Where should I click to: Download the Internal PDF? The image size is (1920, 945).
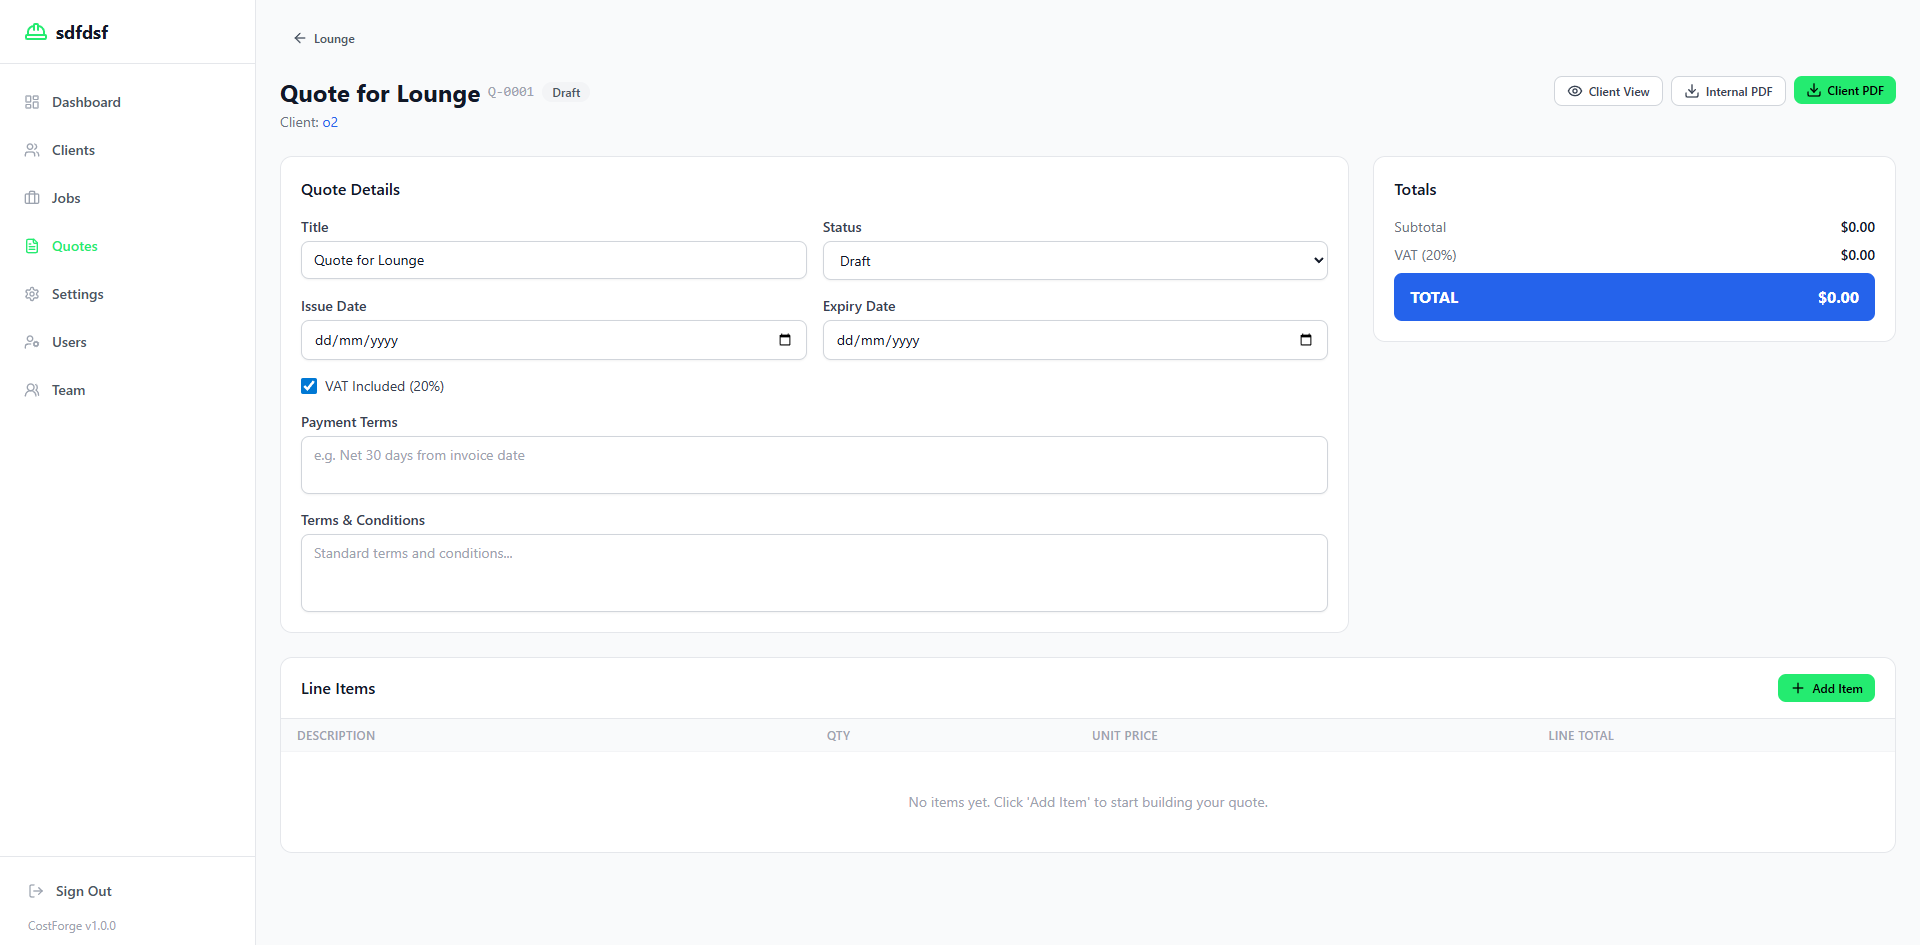tap(1727, 91)
